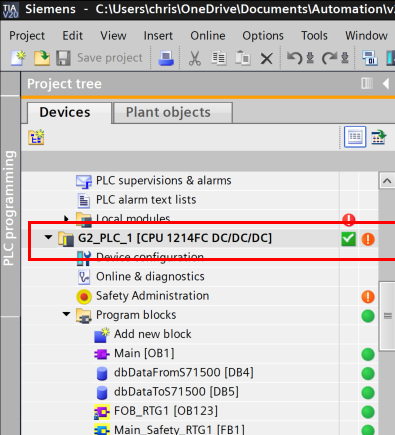Viewport: 395px width, 435px height.
Task: Select PLC supervisions & alarms
Action: pyautogui.click(x=163, y=181)
